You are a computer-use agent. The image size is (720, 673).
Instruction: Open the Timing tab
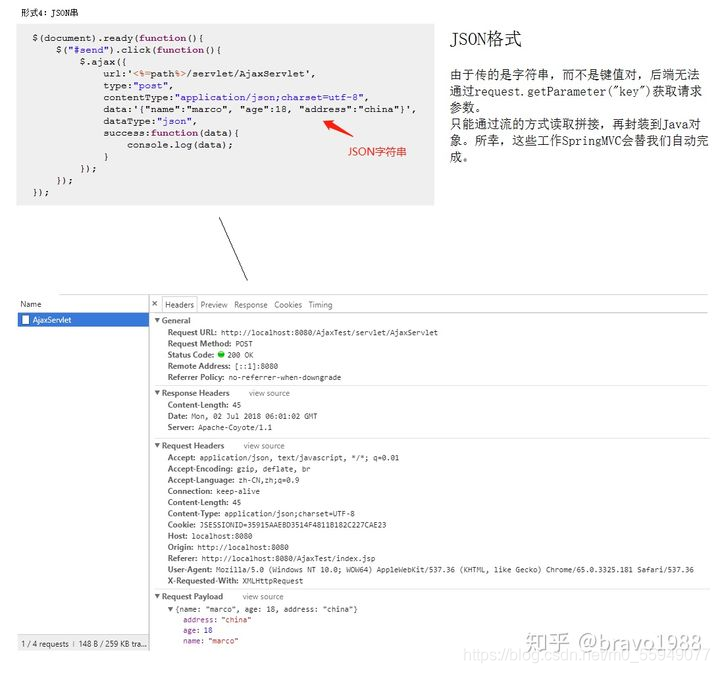tap(321, 305)
